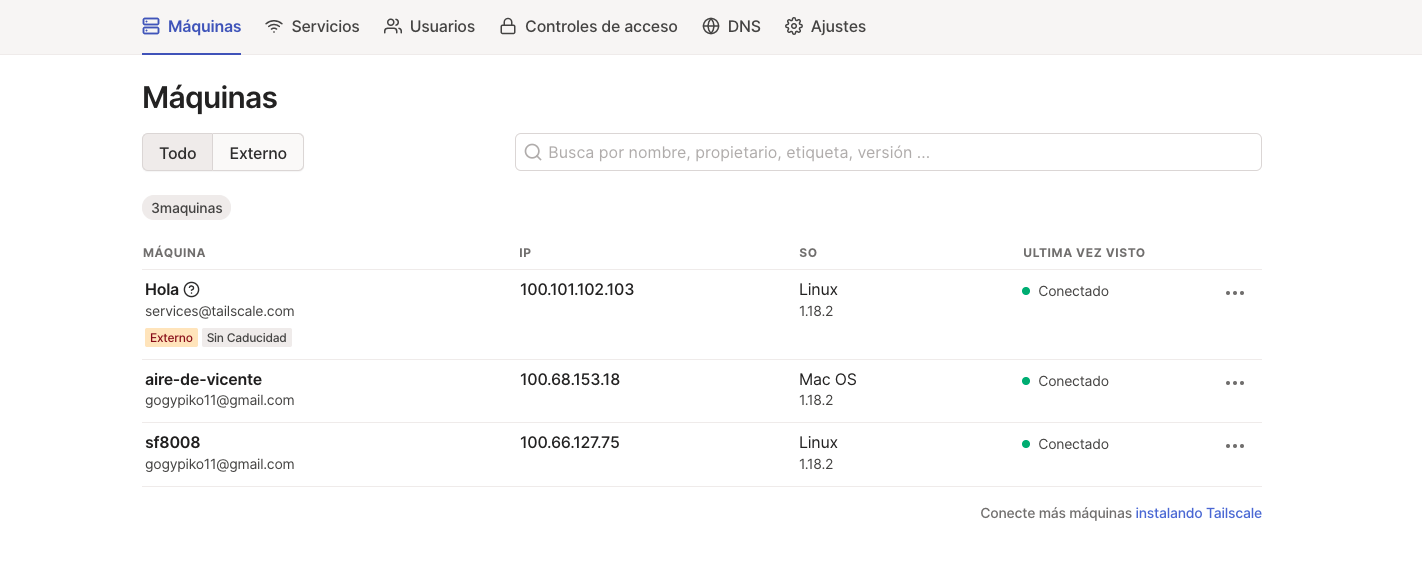Follow the instalando Tailscale link
The height and width of the screenshot is (569, 1422).
1198,513
